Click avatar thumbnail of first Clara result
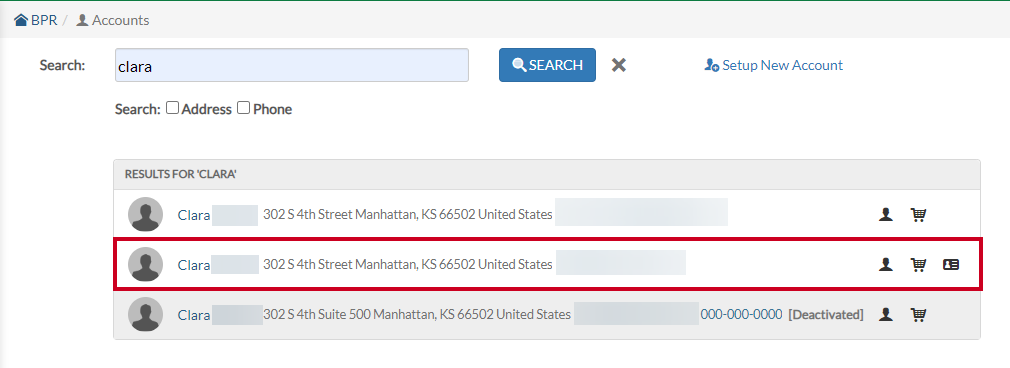 click(146, 214)
